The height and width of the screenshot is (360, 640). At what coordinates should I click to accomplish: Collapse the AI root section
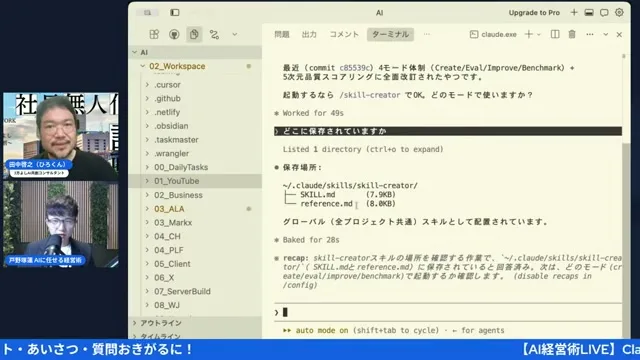195,52
